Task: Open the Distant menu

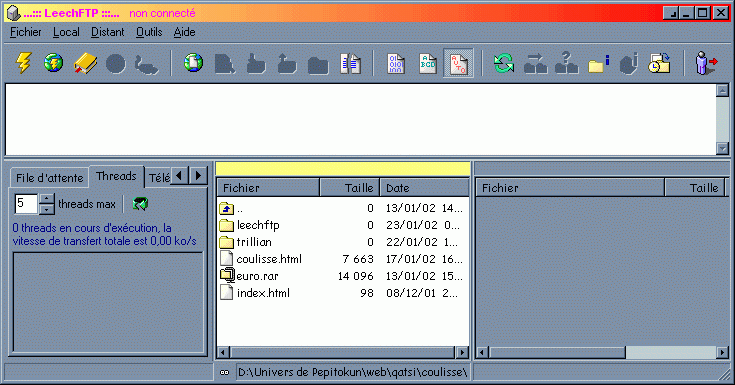Action: pyautogui.click(x=107, y=32)
